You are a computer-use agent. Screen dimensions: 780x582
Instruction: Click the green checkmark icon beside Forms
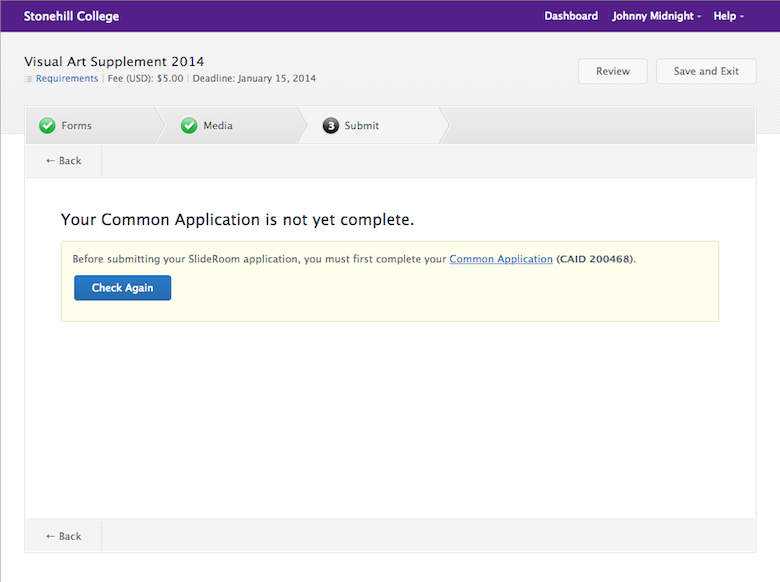pyautogui.click(x=47, y=126)
